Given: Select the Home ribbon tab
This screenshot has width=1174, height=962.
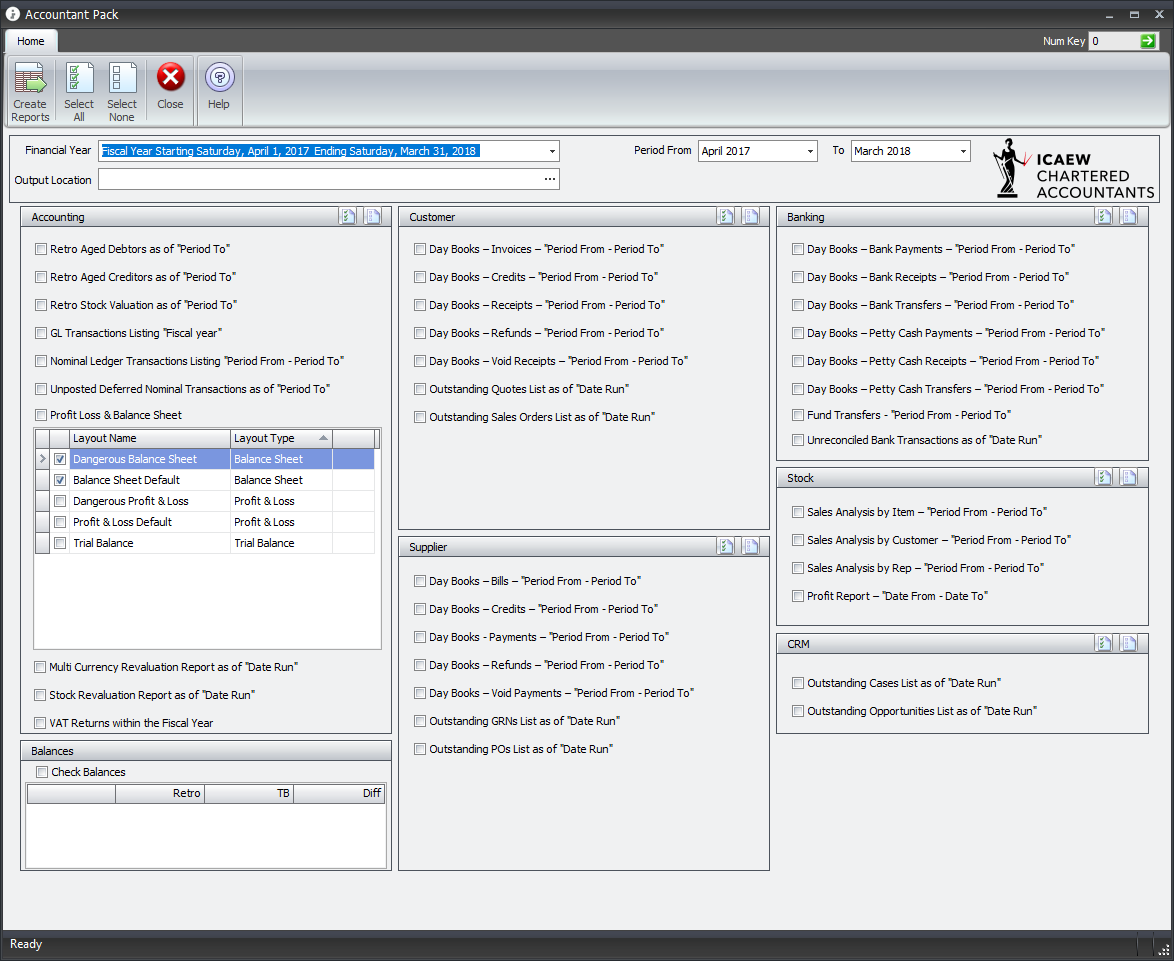Looking at the screenshot, I should pyautogui.click(x=30, y=41).
